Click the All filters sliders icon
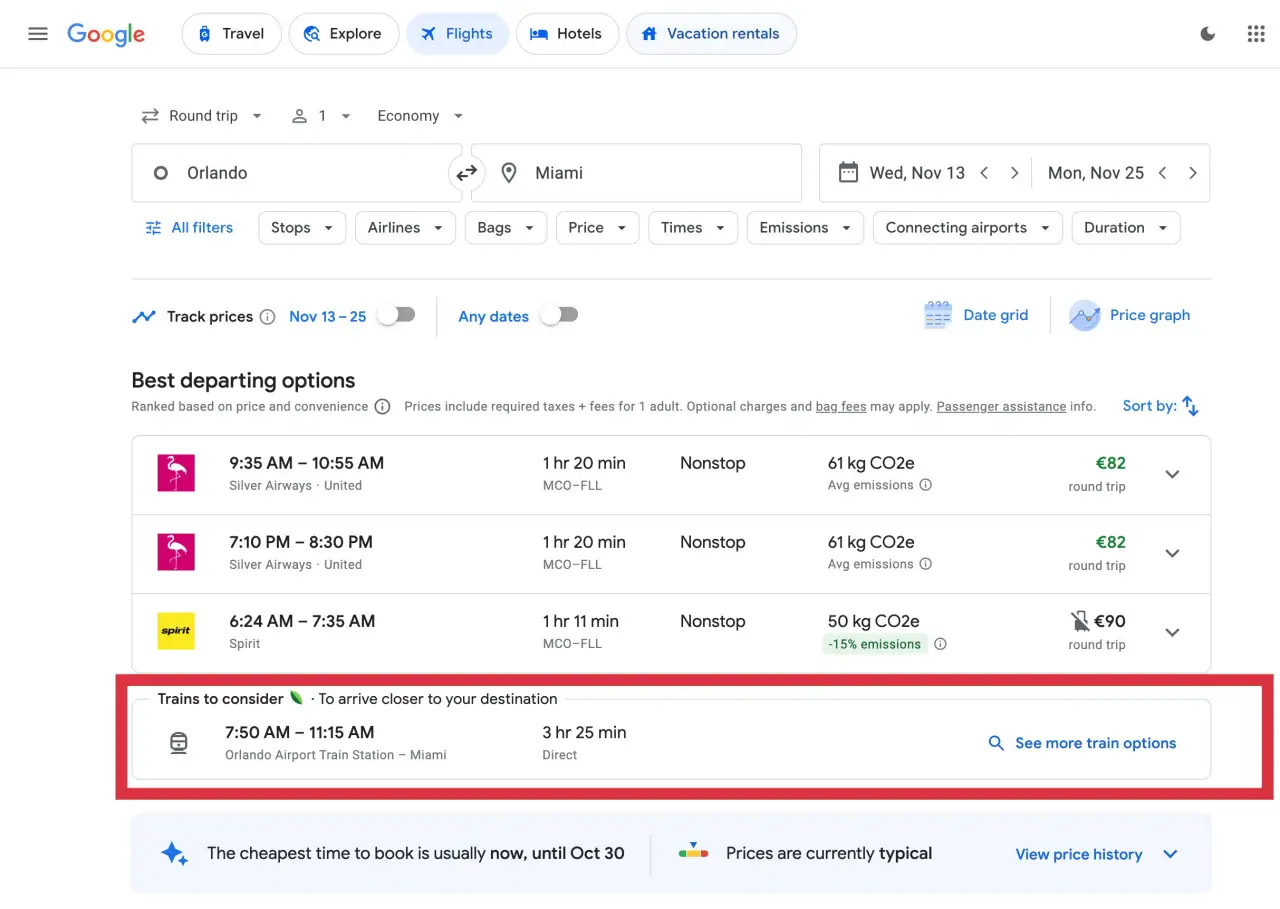This screenshot has height=909, width=1280. [153, 228]
